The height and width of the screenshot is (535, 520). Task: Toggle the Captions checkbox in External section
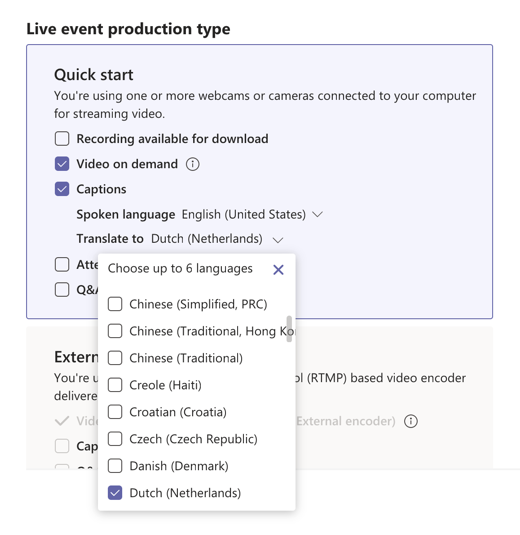(62, 446)
